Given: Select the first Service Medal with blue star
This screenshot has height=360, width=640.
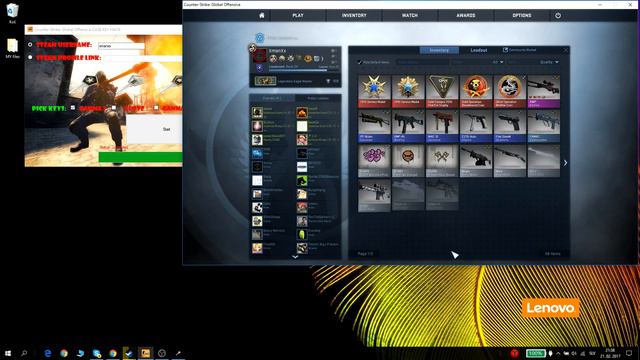Looking at the screenshot, I should [x=374, y=91].
